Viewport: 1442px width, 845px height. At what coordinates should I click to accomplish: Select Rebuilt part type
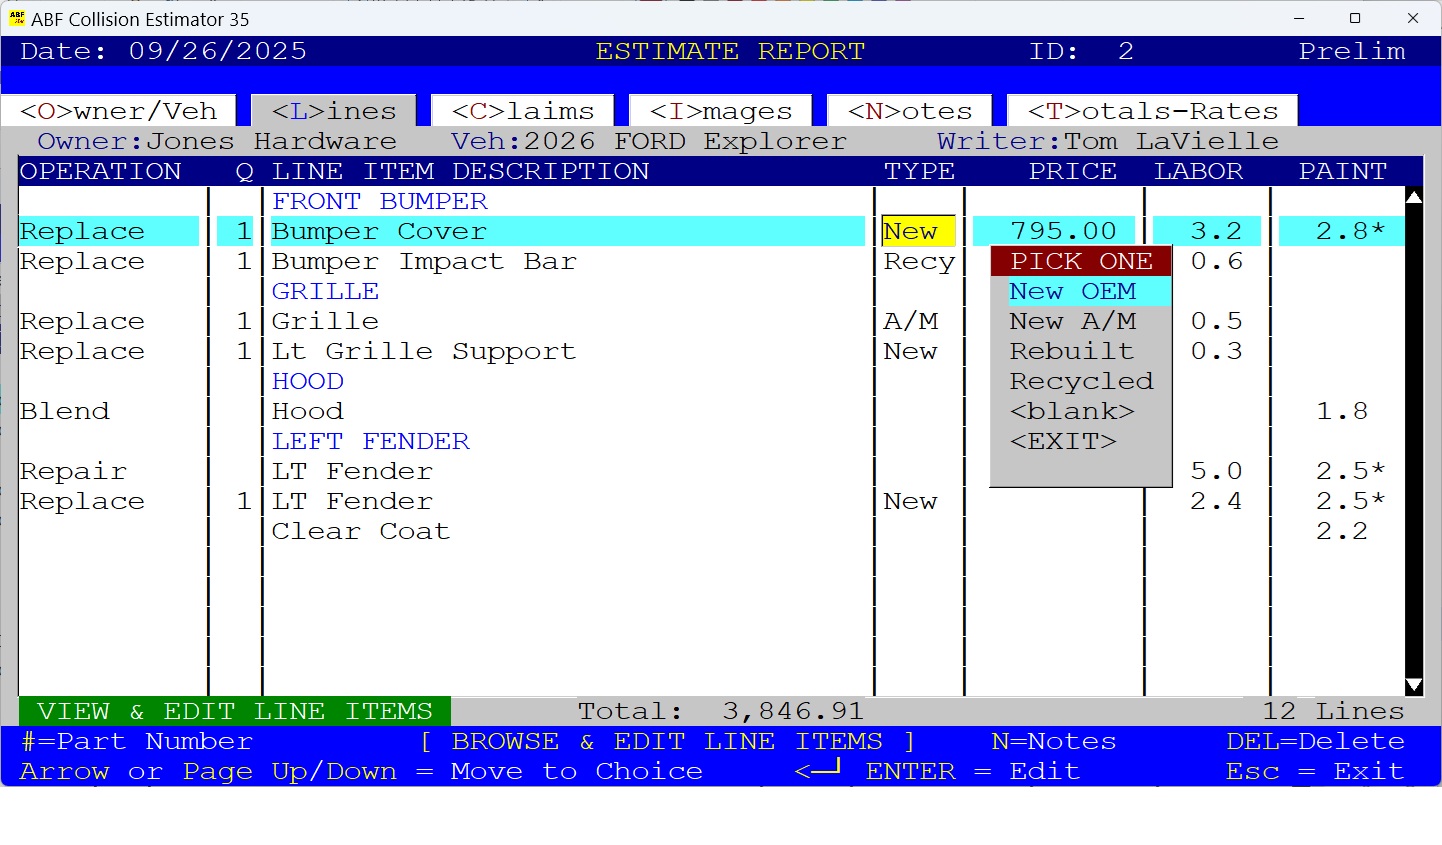[1071, 351]
